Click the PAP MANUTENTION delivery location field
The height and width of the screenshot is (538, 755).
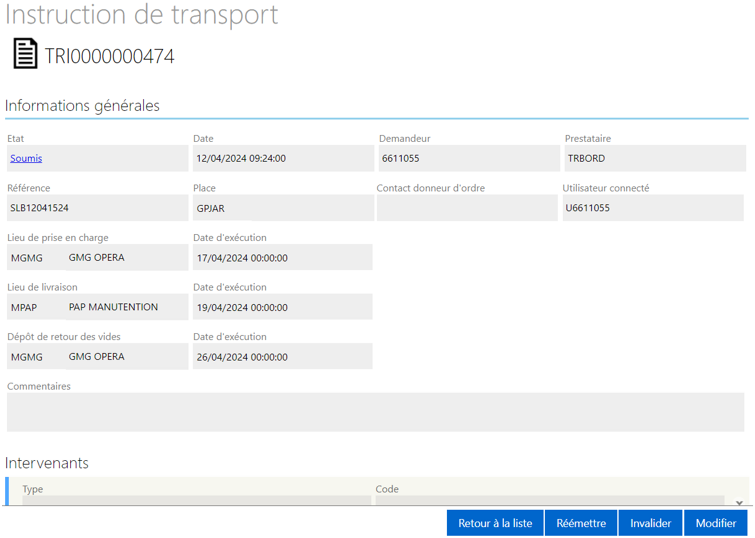coord(127,307)
